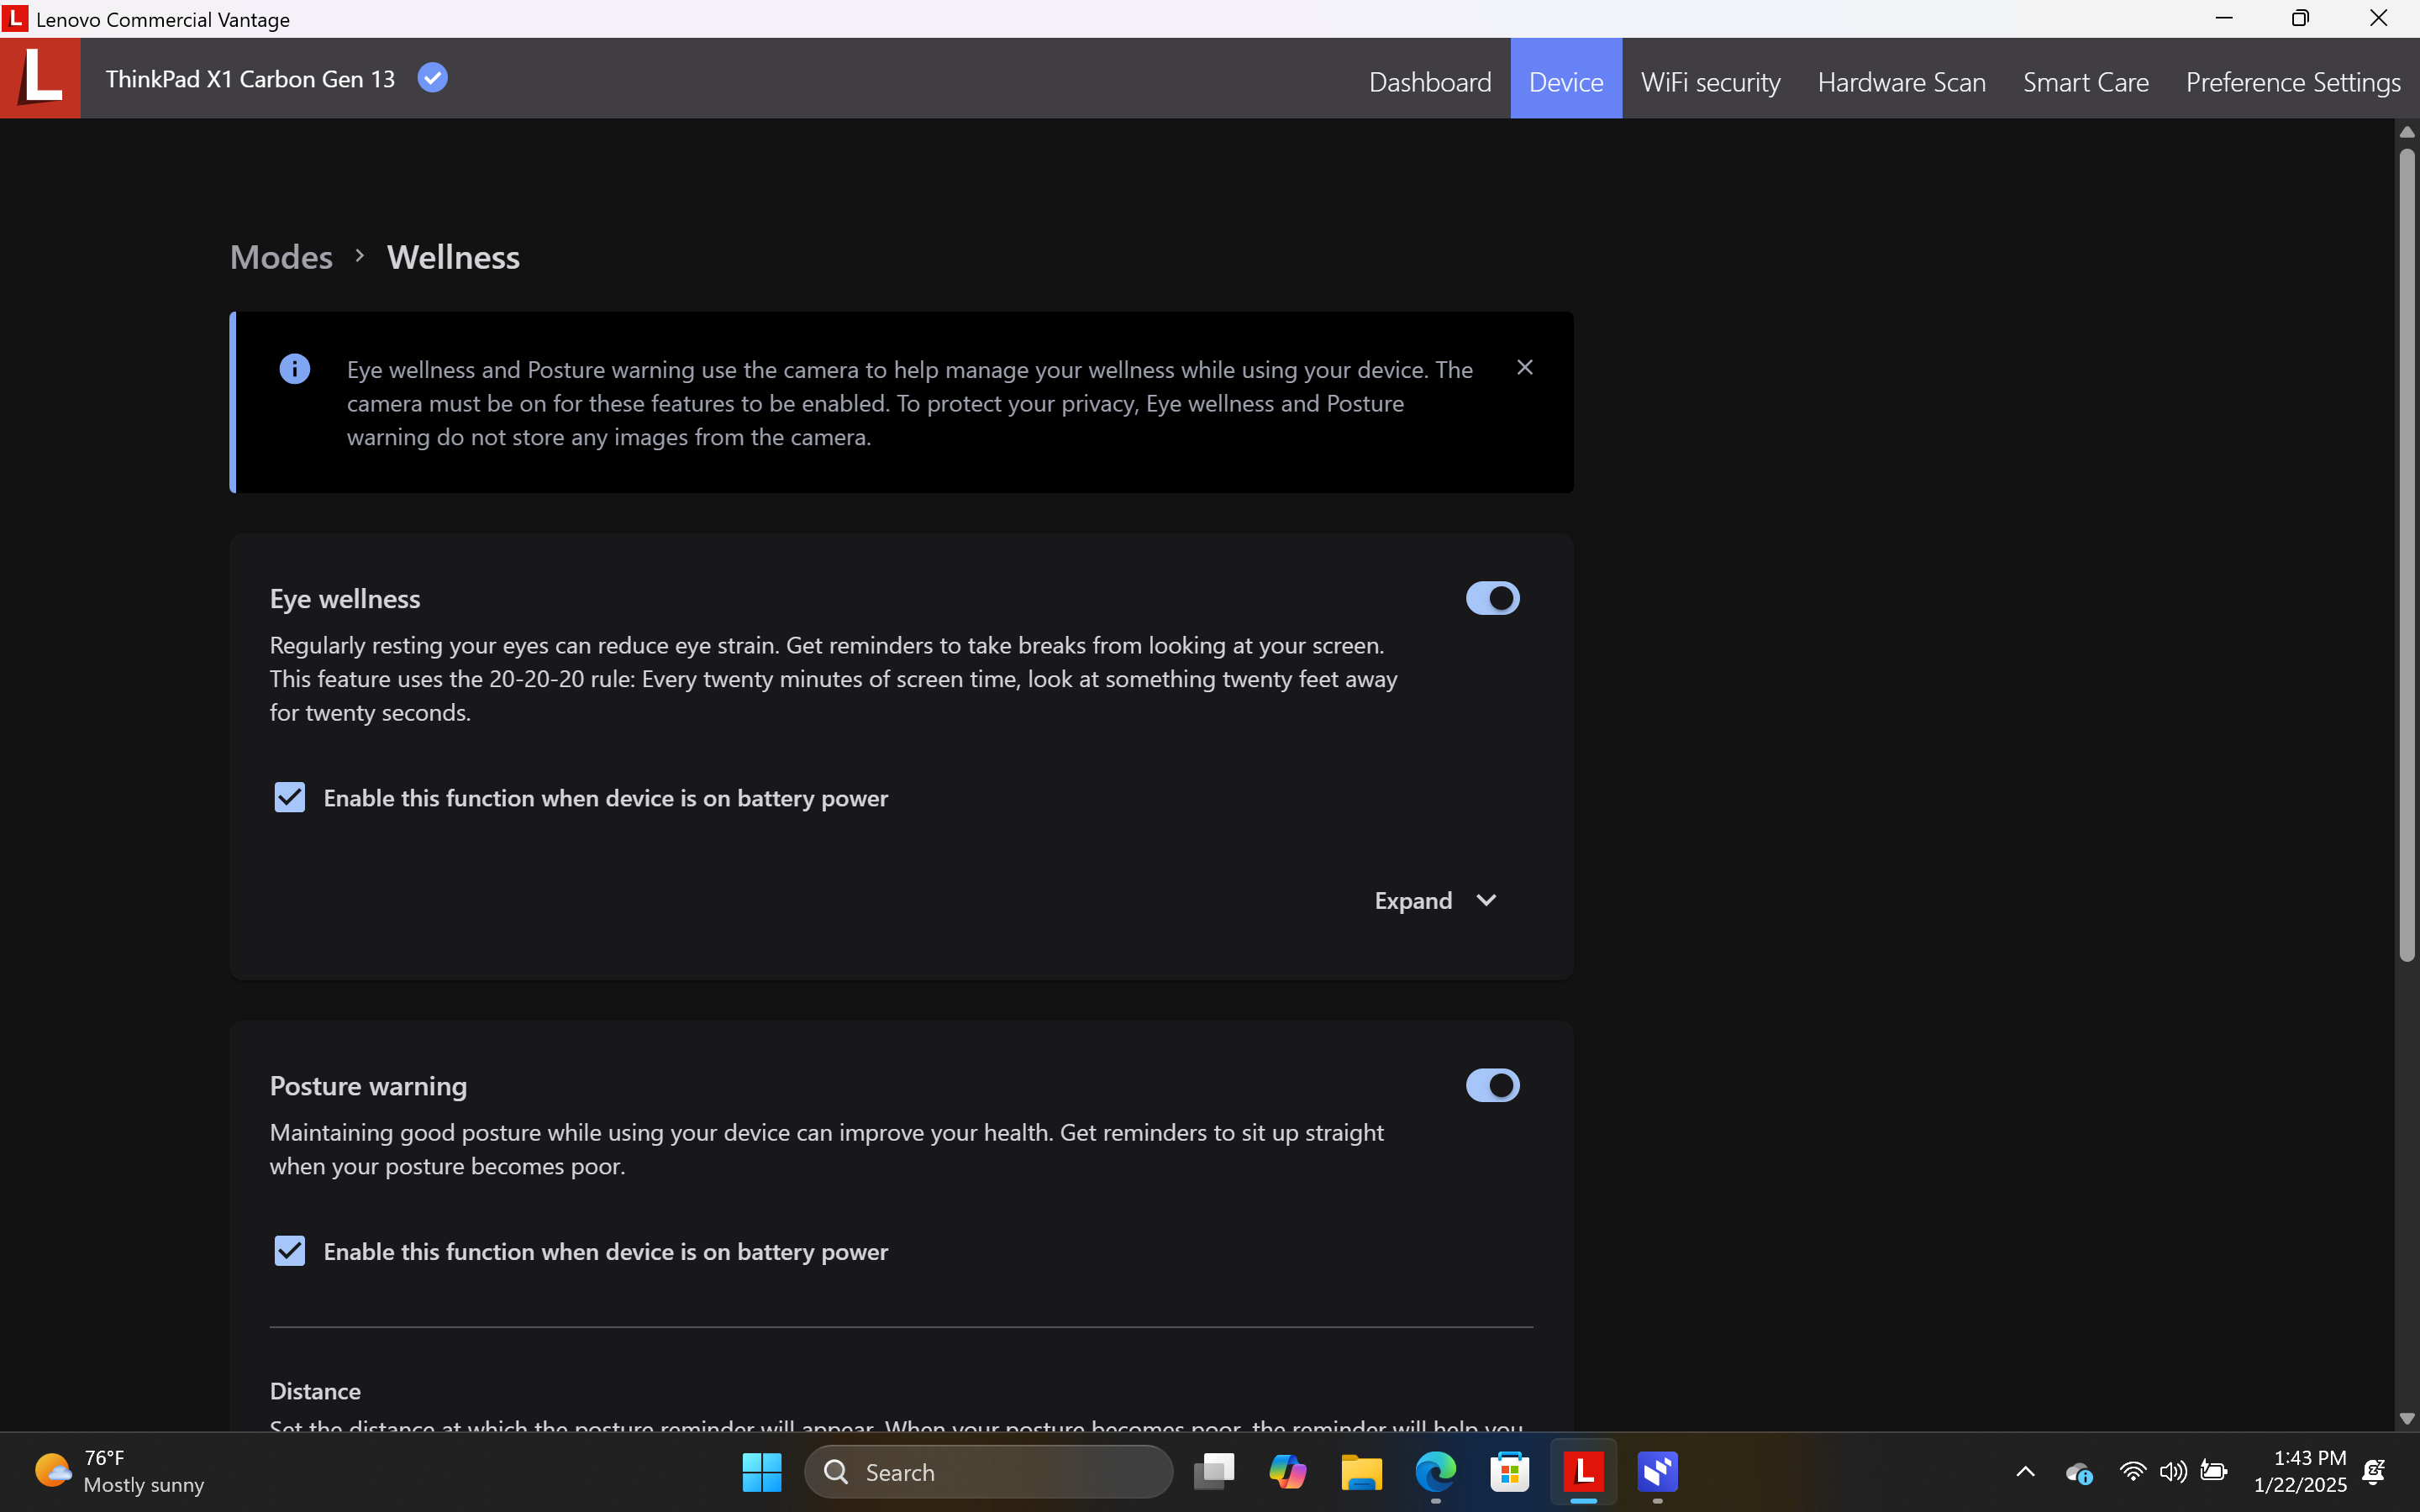The image size is (2420, 1512).
Task: Open the Dashboard tab
Action: [1430, 81]
